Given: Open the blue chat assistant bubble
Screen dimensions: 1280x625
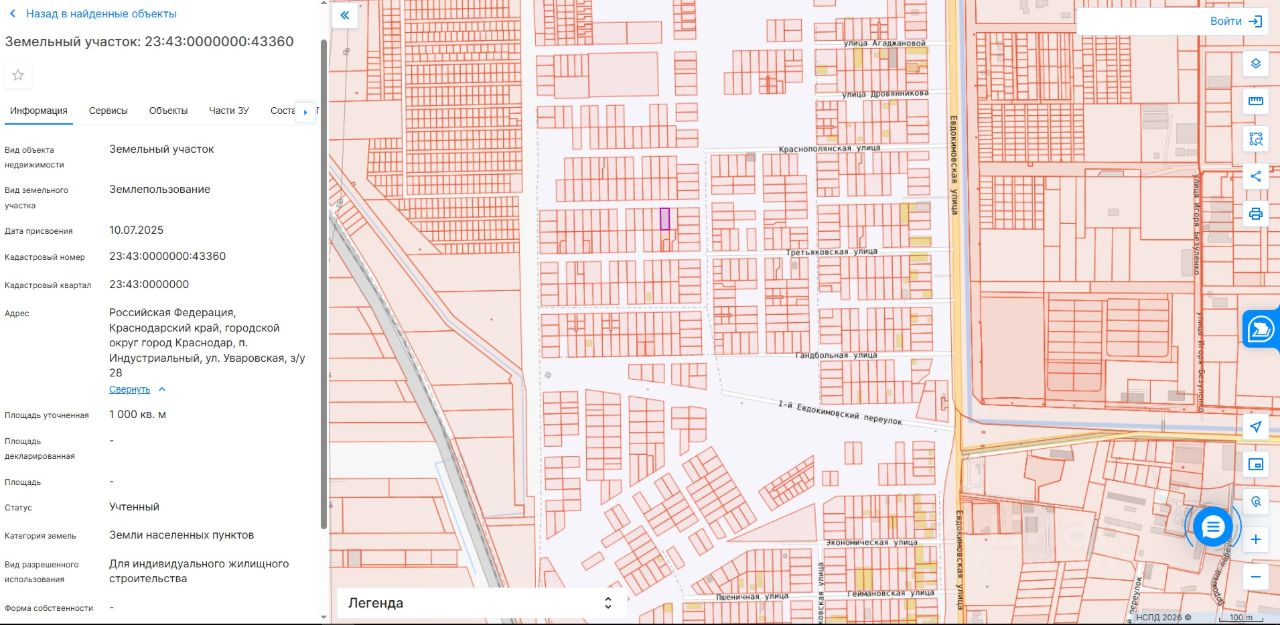Looking at the screenshot, I should pos(1213,526).
